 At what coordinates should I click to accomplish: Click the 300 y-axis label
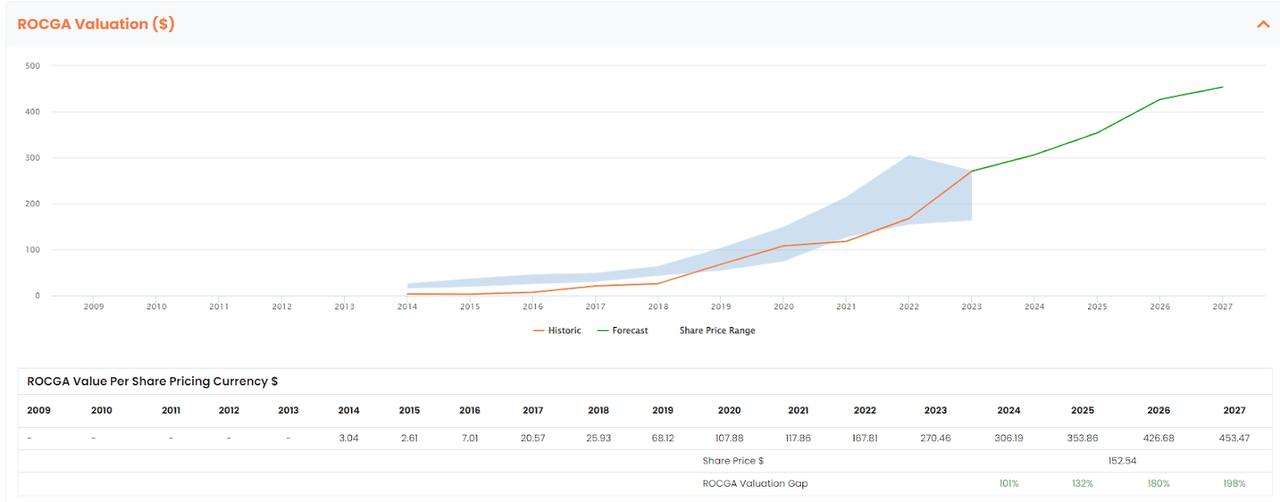coord(32,158)
